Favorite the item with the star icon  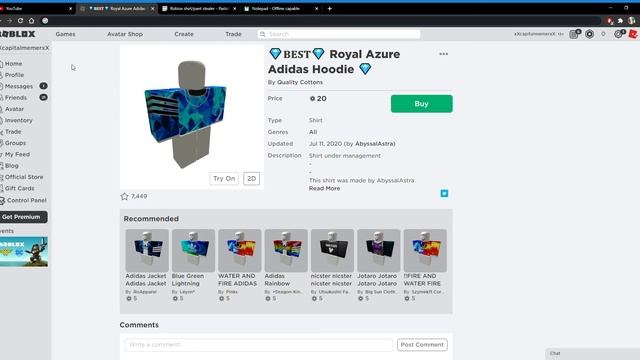(x=124, y=196)
